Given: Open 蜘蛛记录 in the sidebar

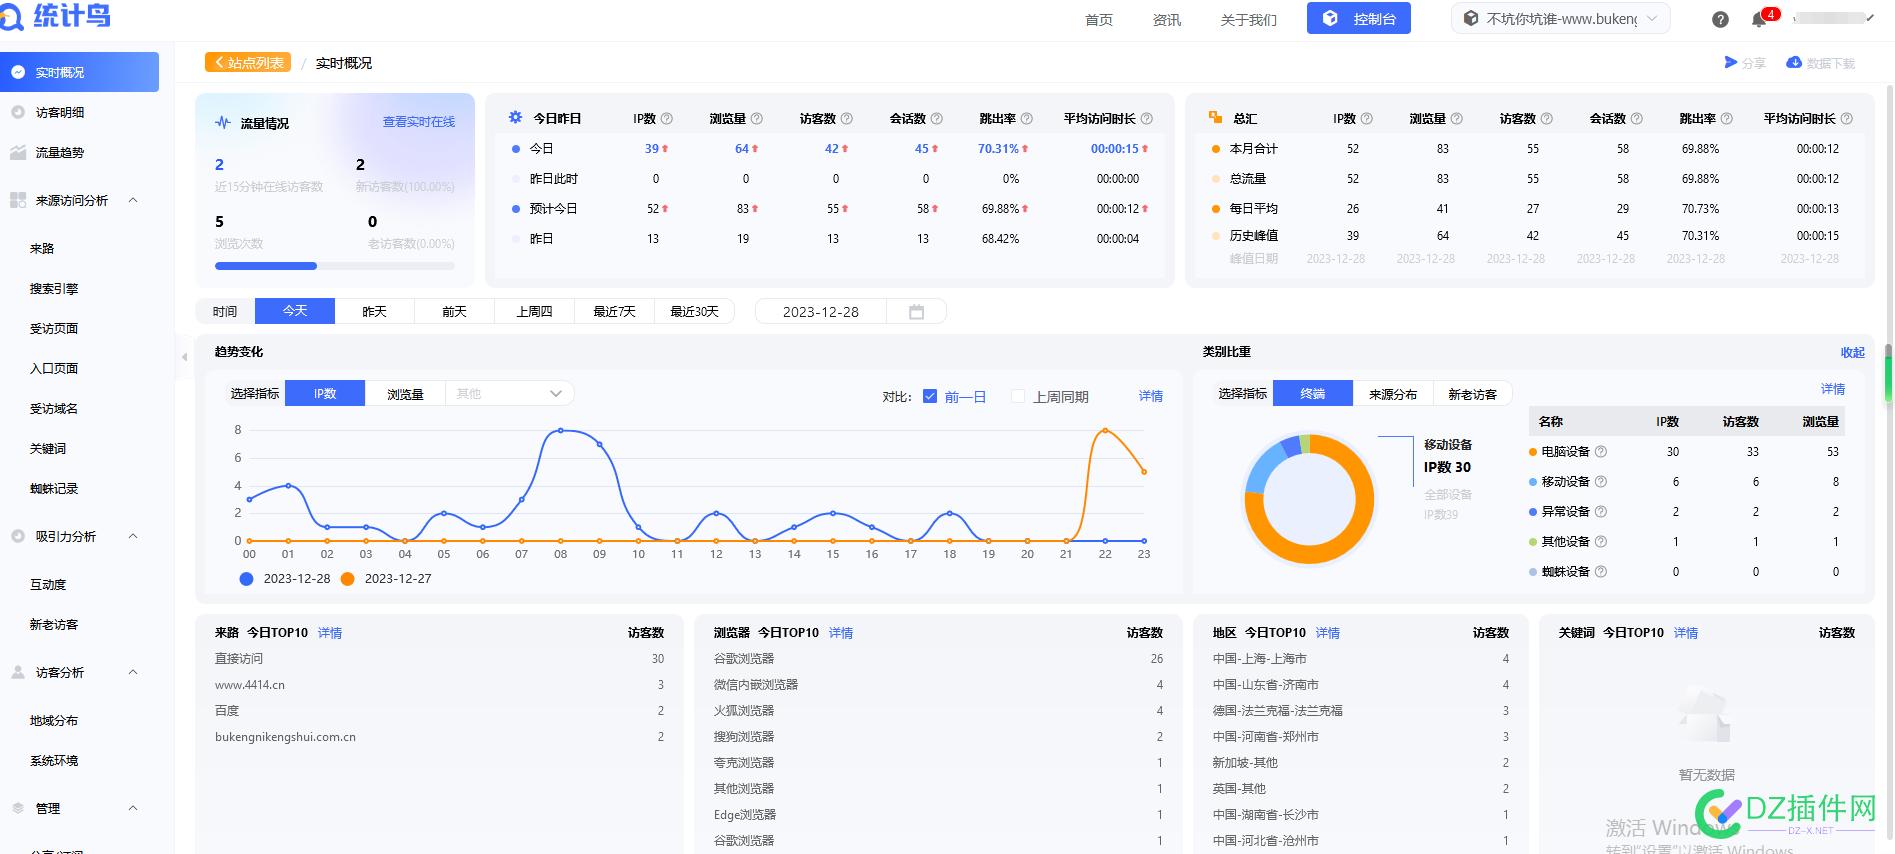Looking at the screenshot, I should pyautogui.click(x=54, y=488).
